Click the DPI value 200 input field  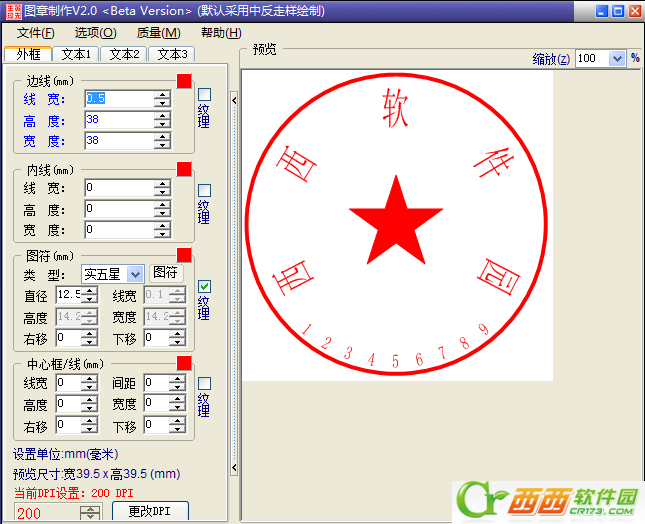(48, 512)
